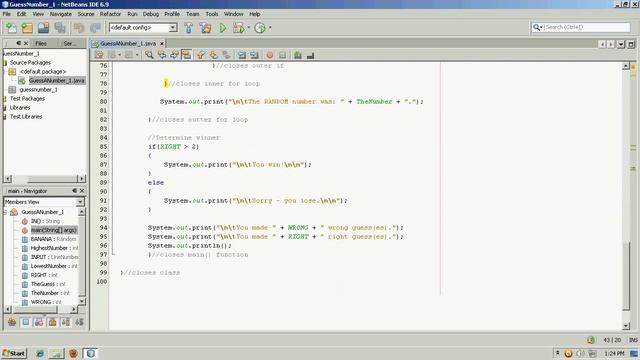Click the New Project toolbar icon

point(27,28)
